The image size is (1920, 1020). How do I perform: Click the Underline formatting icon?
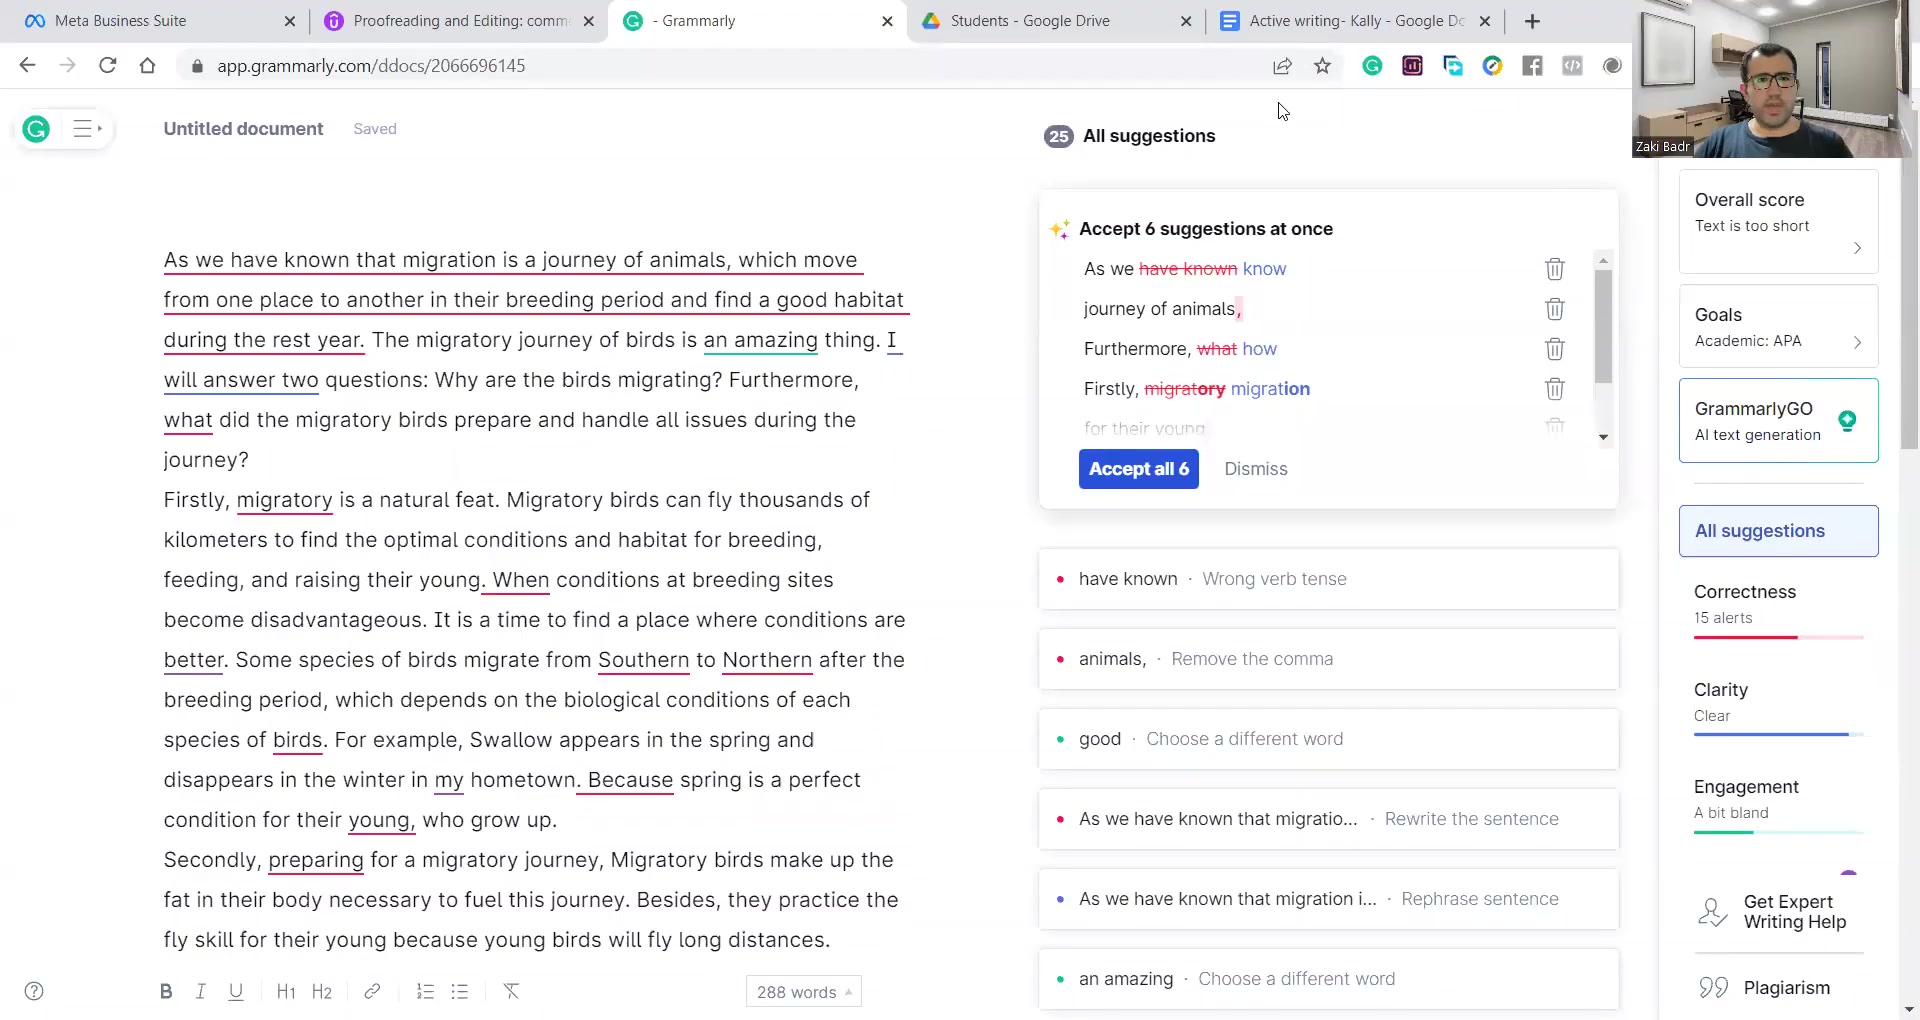click(x=236, y=991)
